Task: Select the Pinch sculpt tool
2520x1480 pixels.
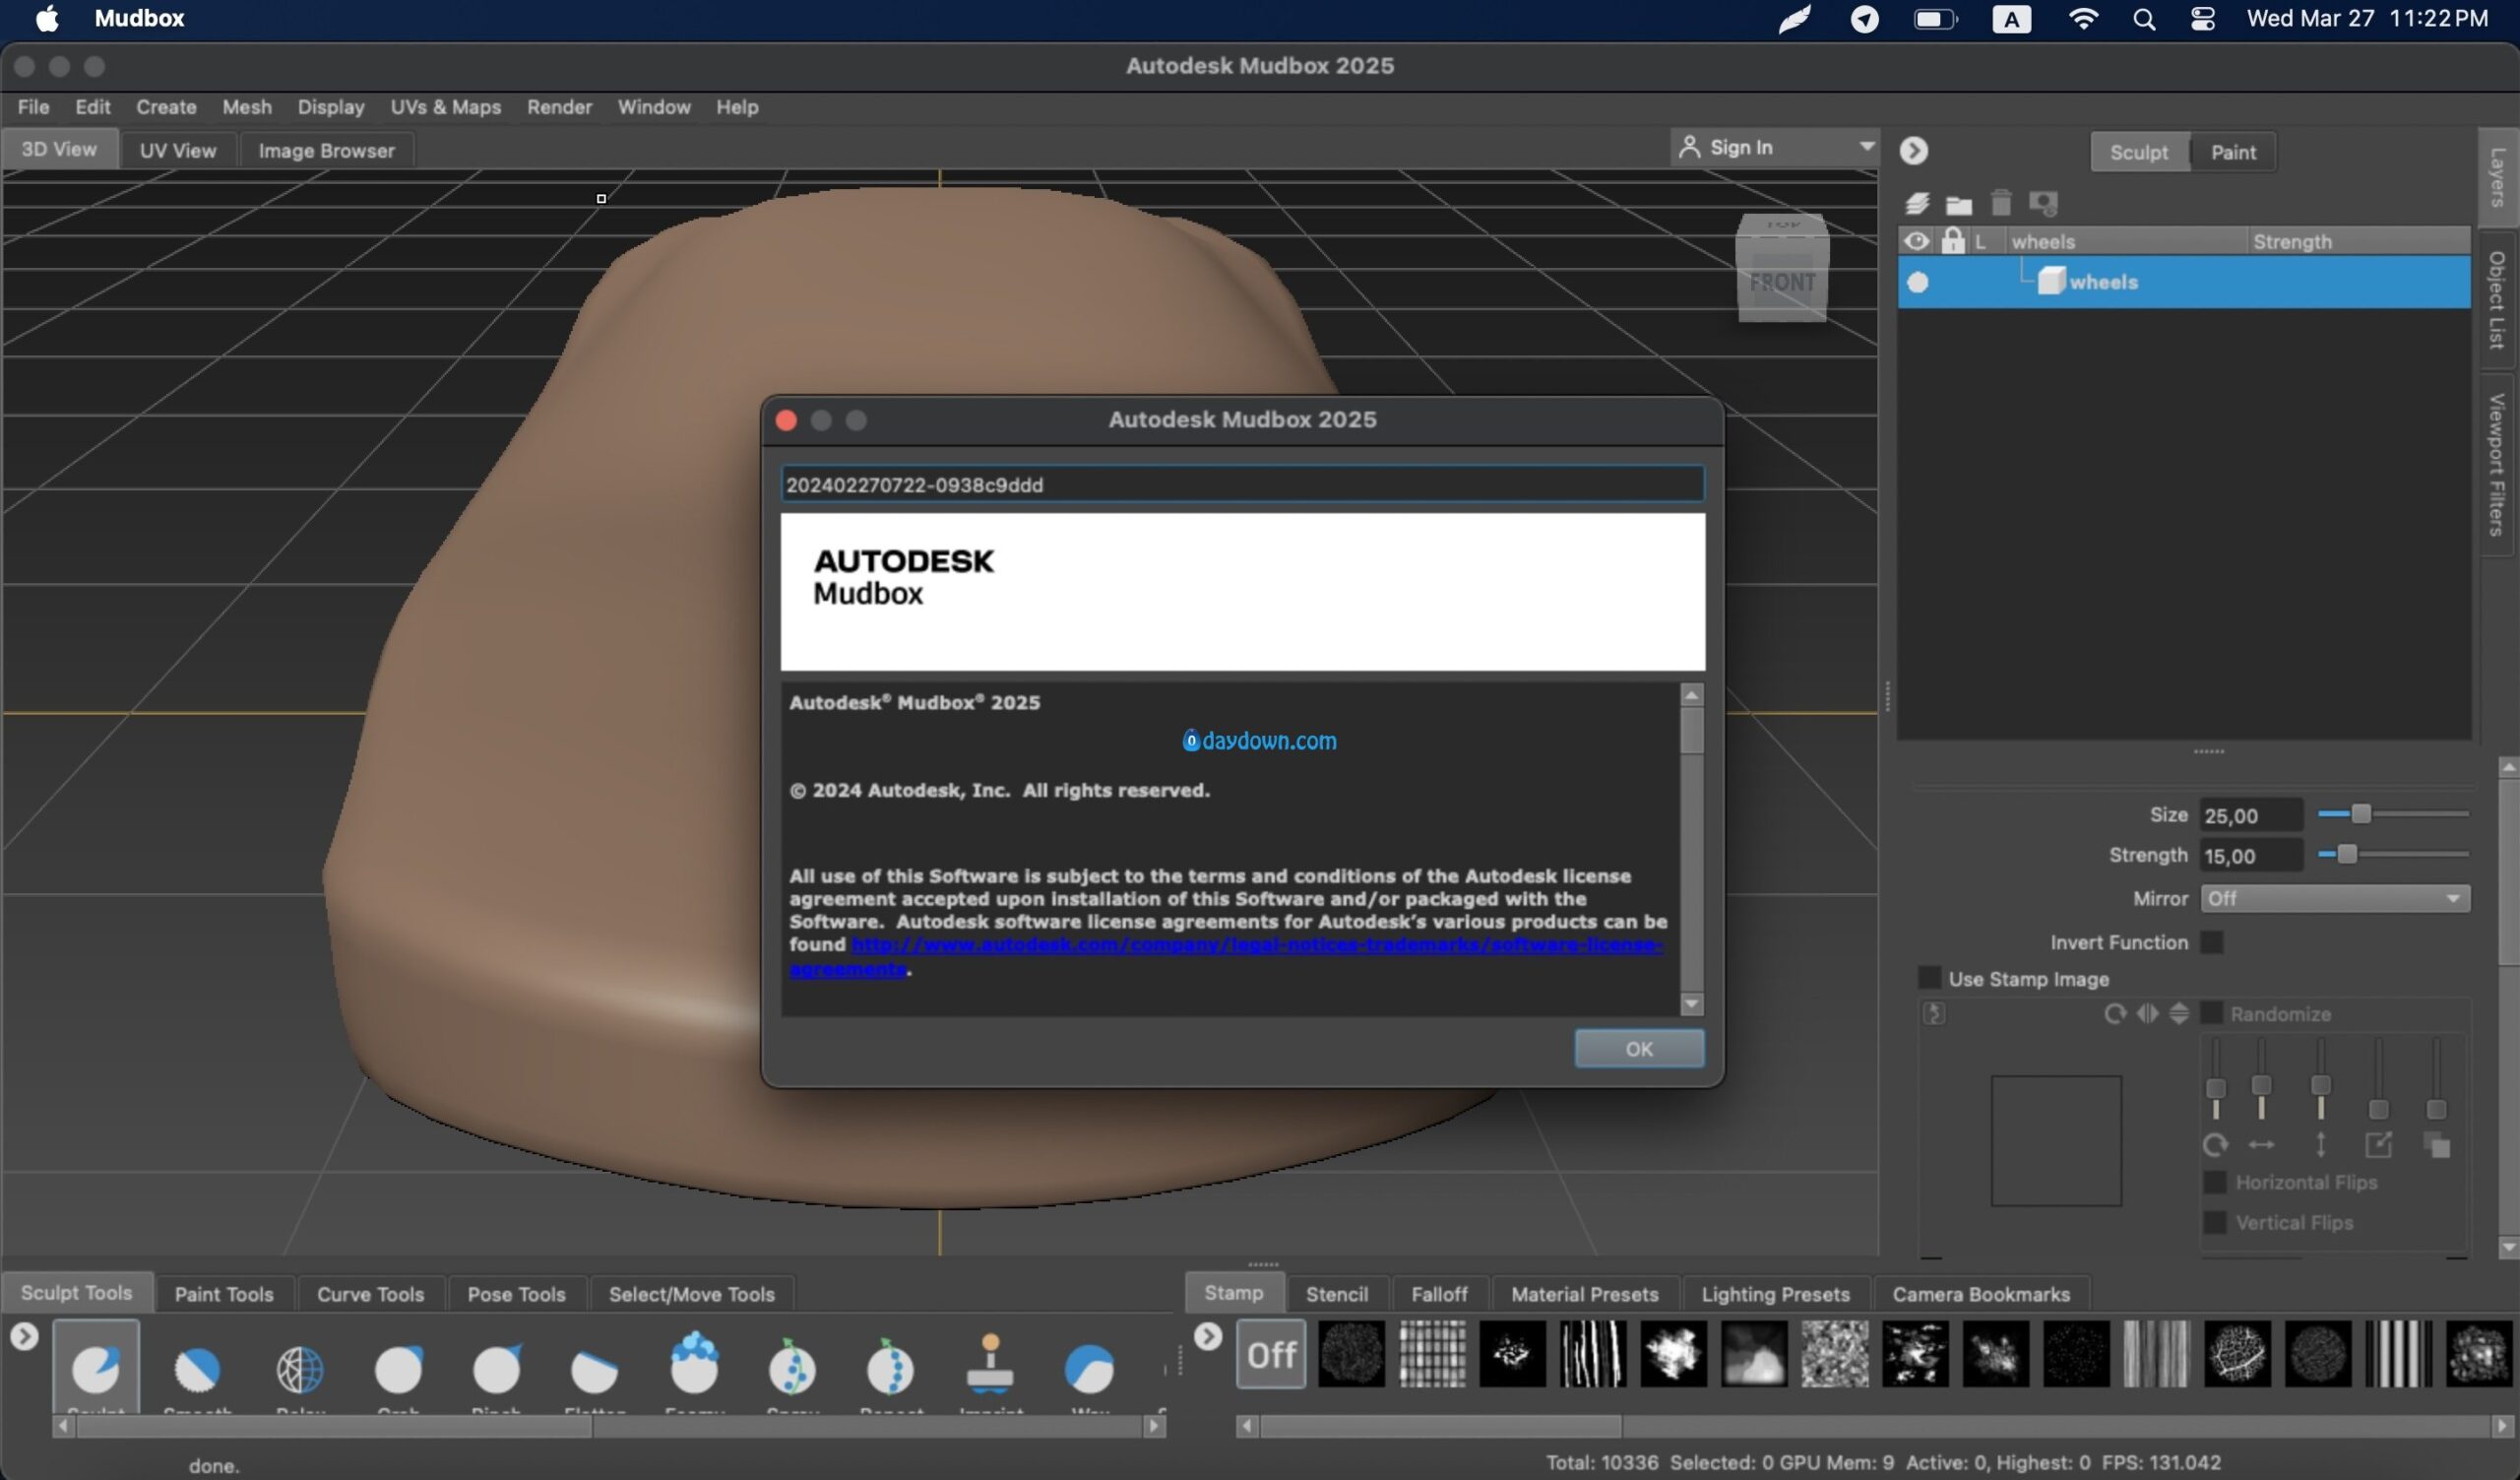Action: click(497, 1368)
